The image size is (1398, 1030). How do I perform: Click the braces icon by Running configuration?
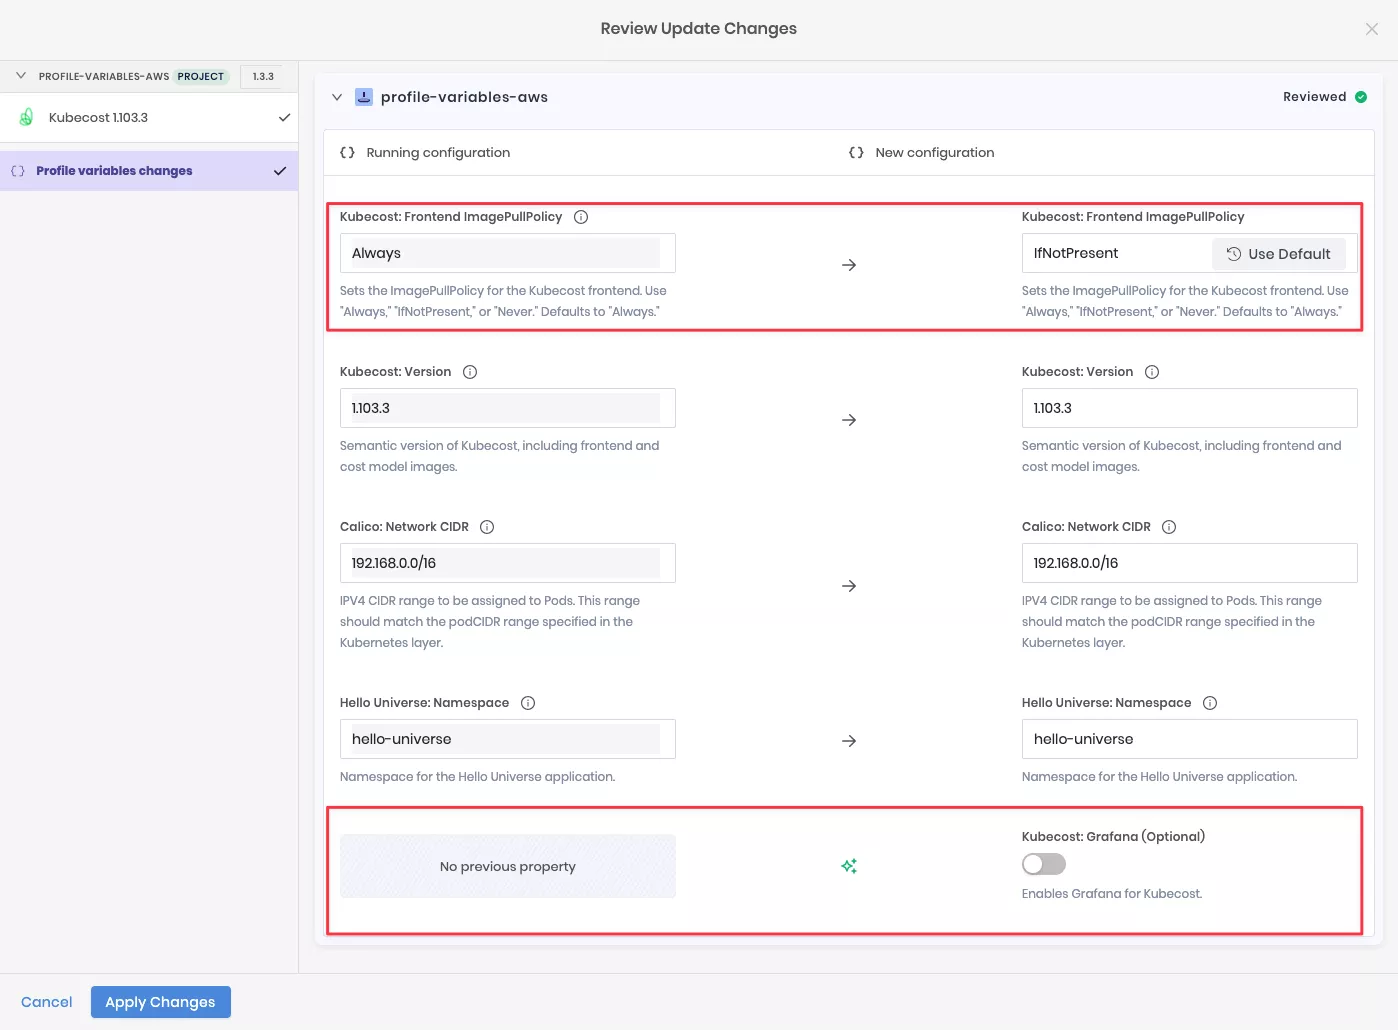(x=347, y=153)
